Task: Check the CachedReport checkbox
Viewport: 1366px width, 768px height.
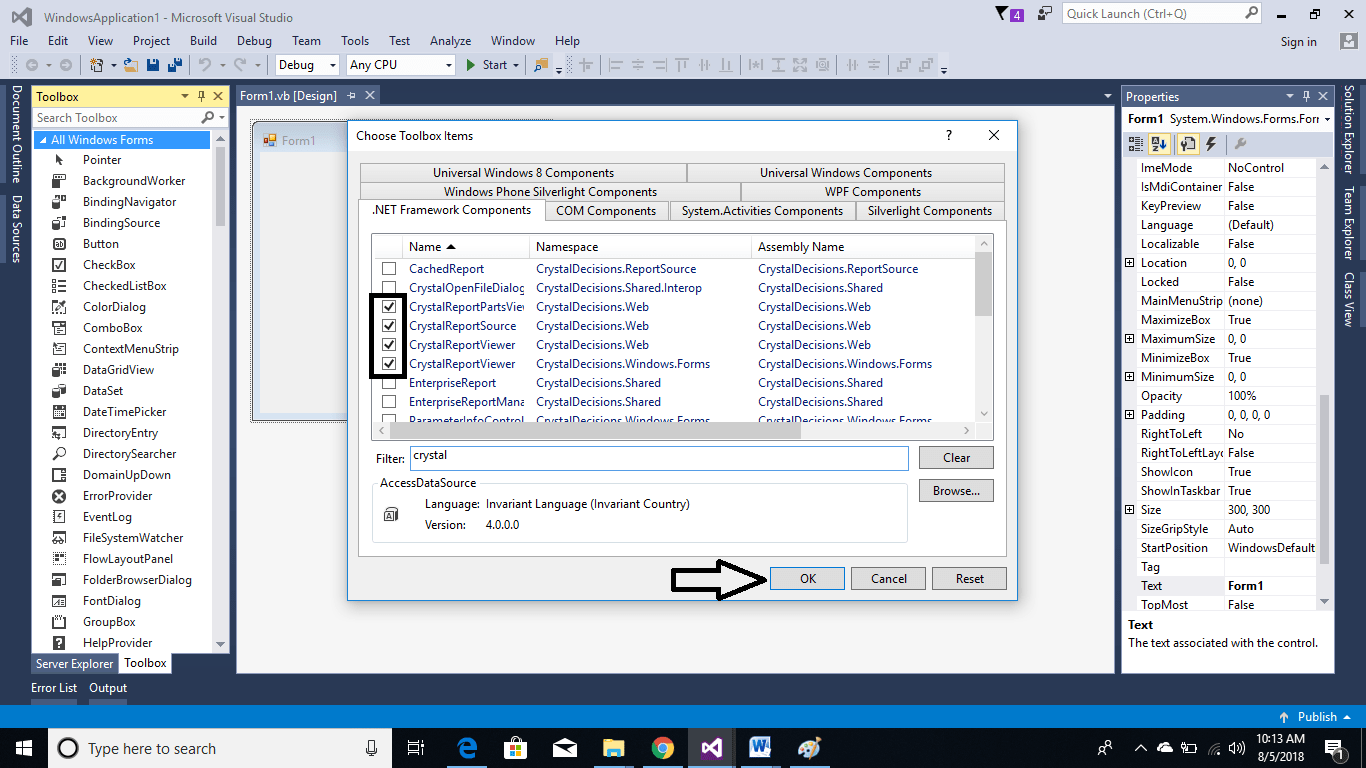Action: 389,268
